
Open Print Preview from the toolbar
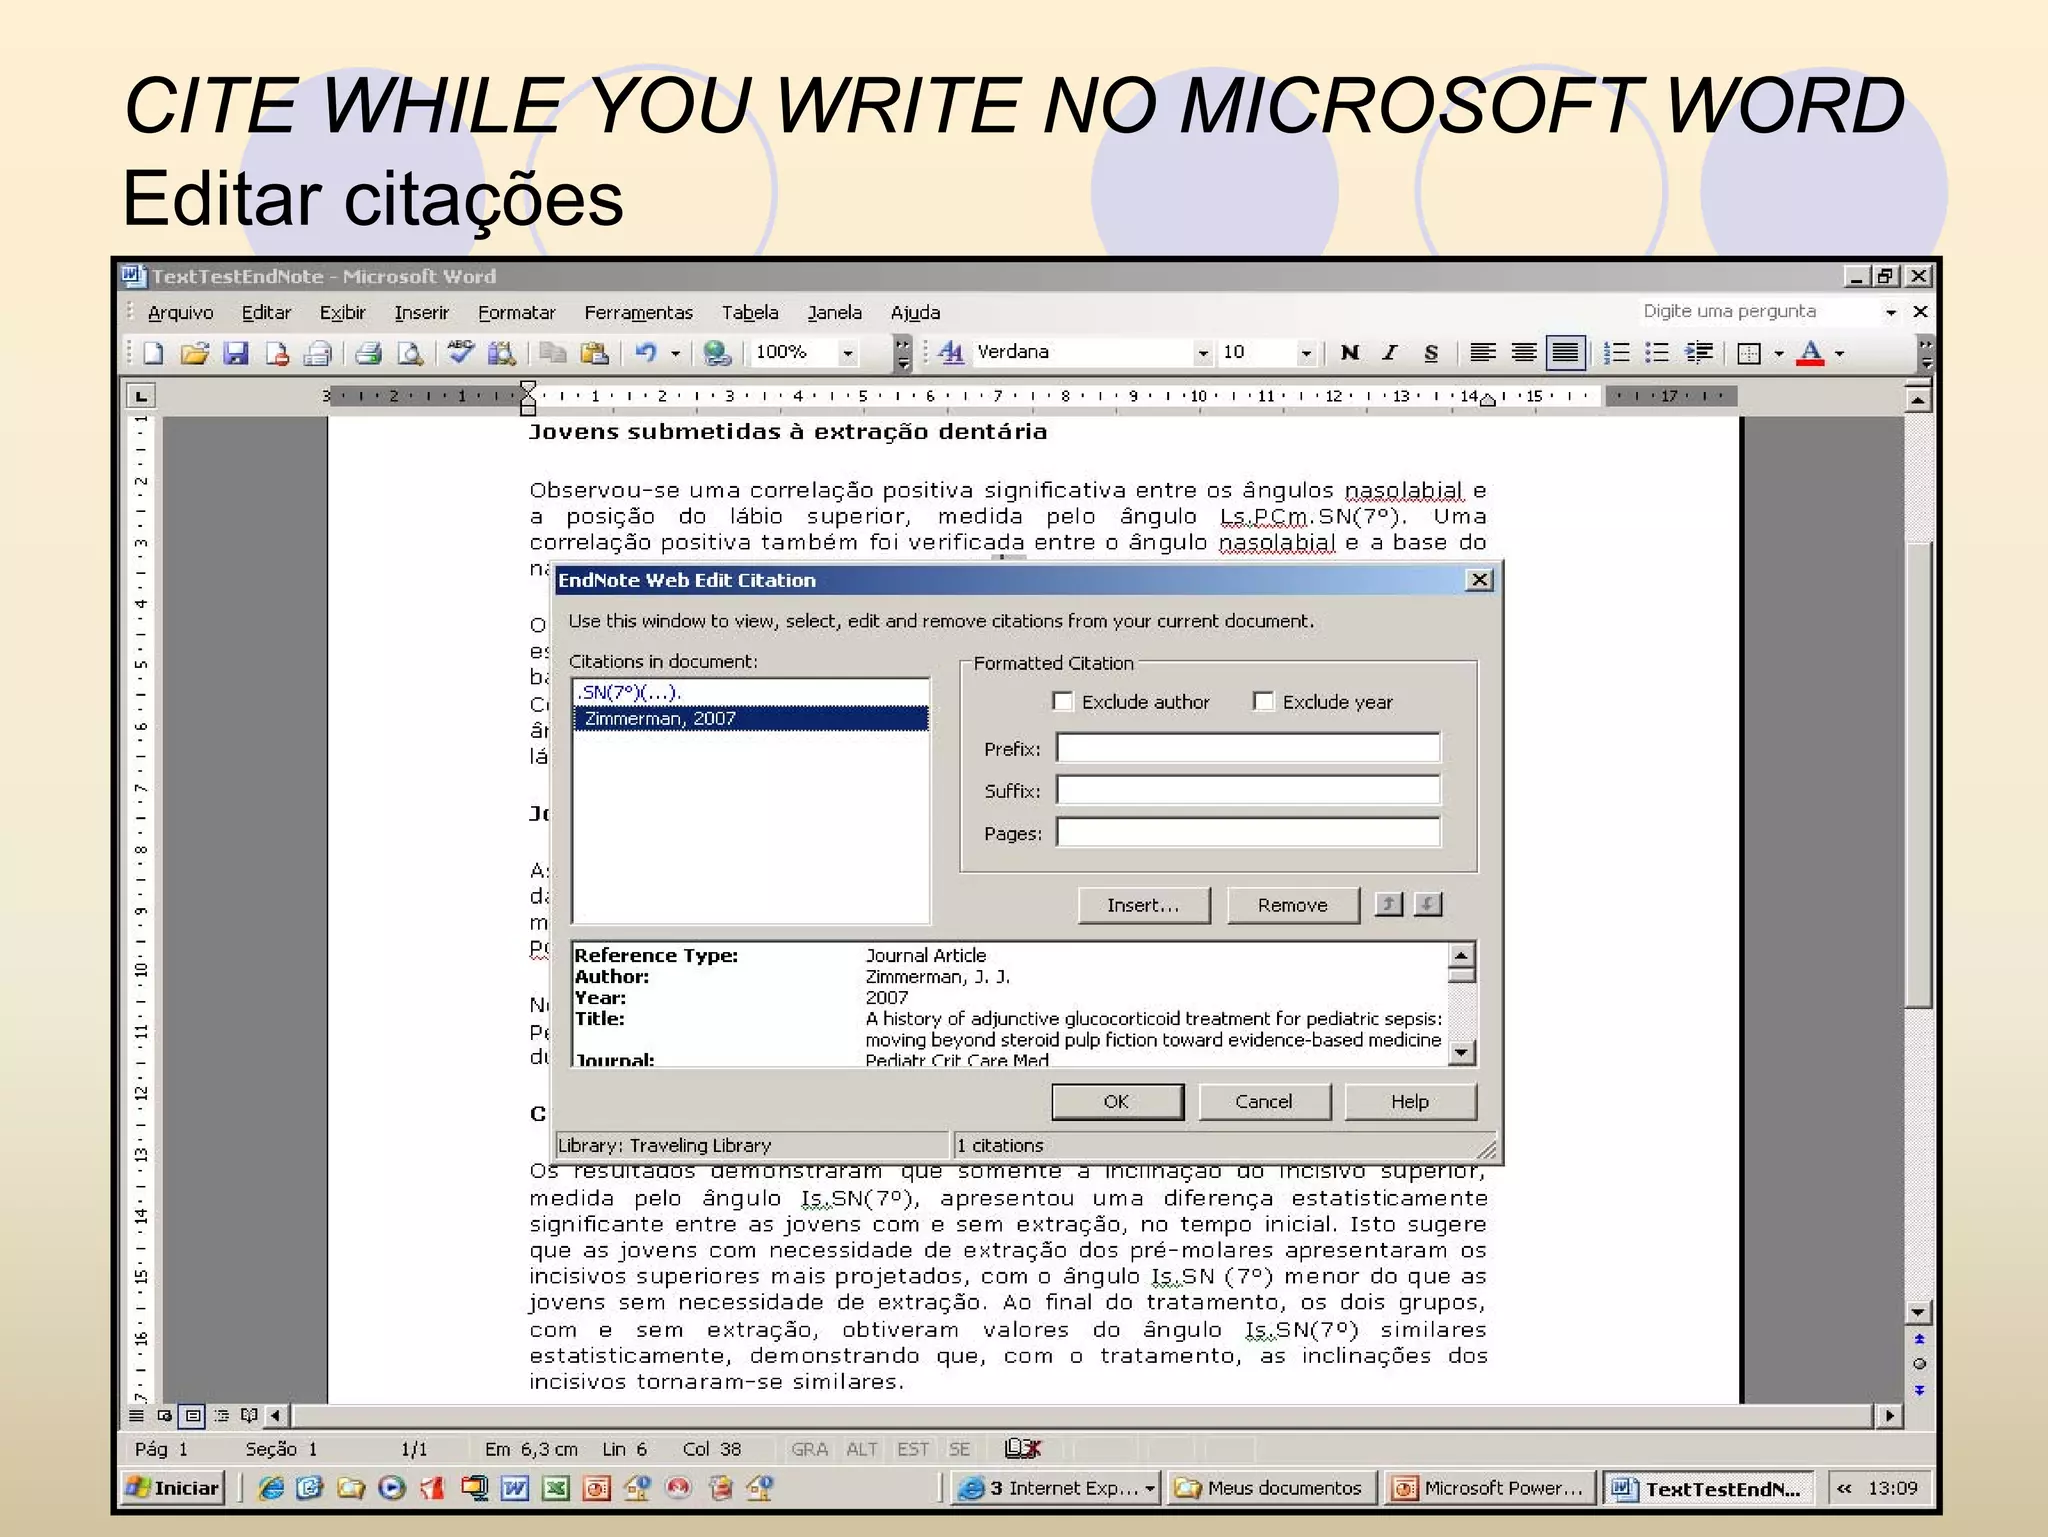point(409,353)
